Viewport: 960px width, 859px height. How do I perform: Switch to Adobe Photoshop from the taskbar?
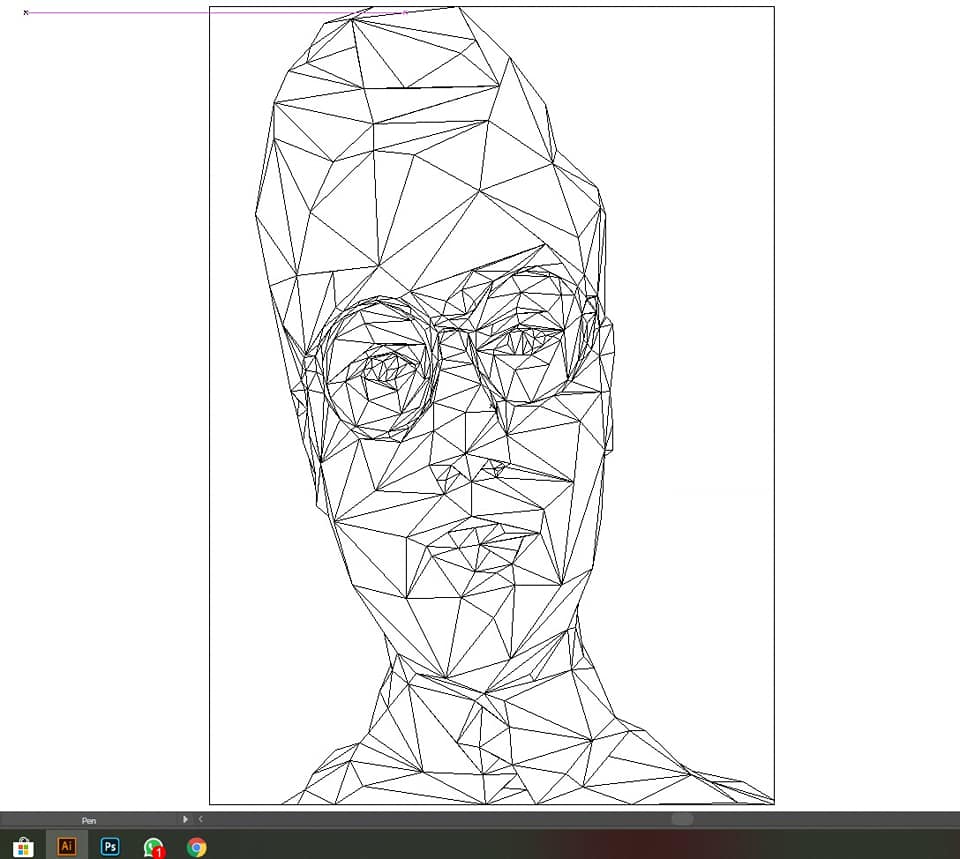coord(110,846)
